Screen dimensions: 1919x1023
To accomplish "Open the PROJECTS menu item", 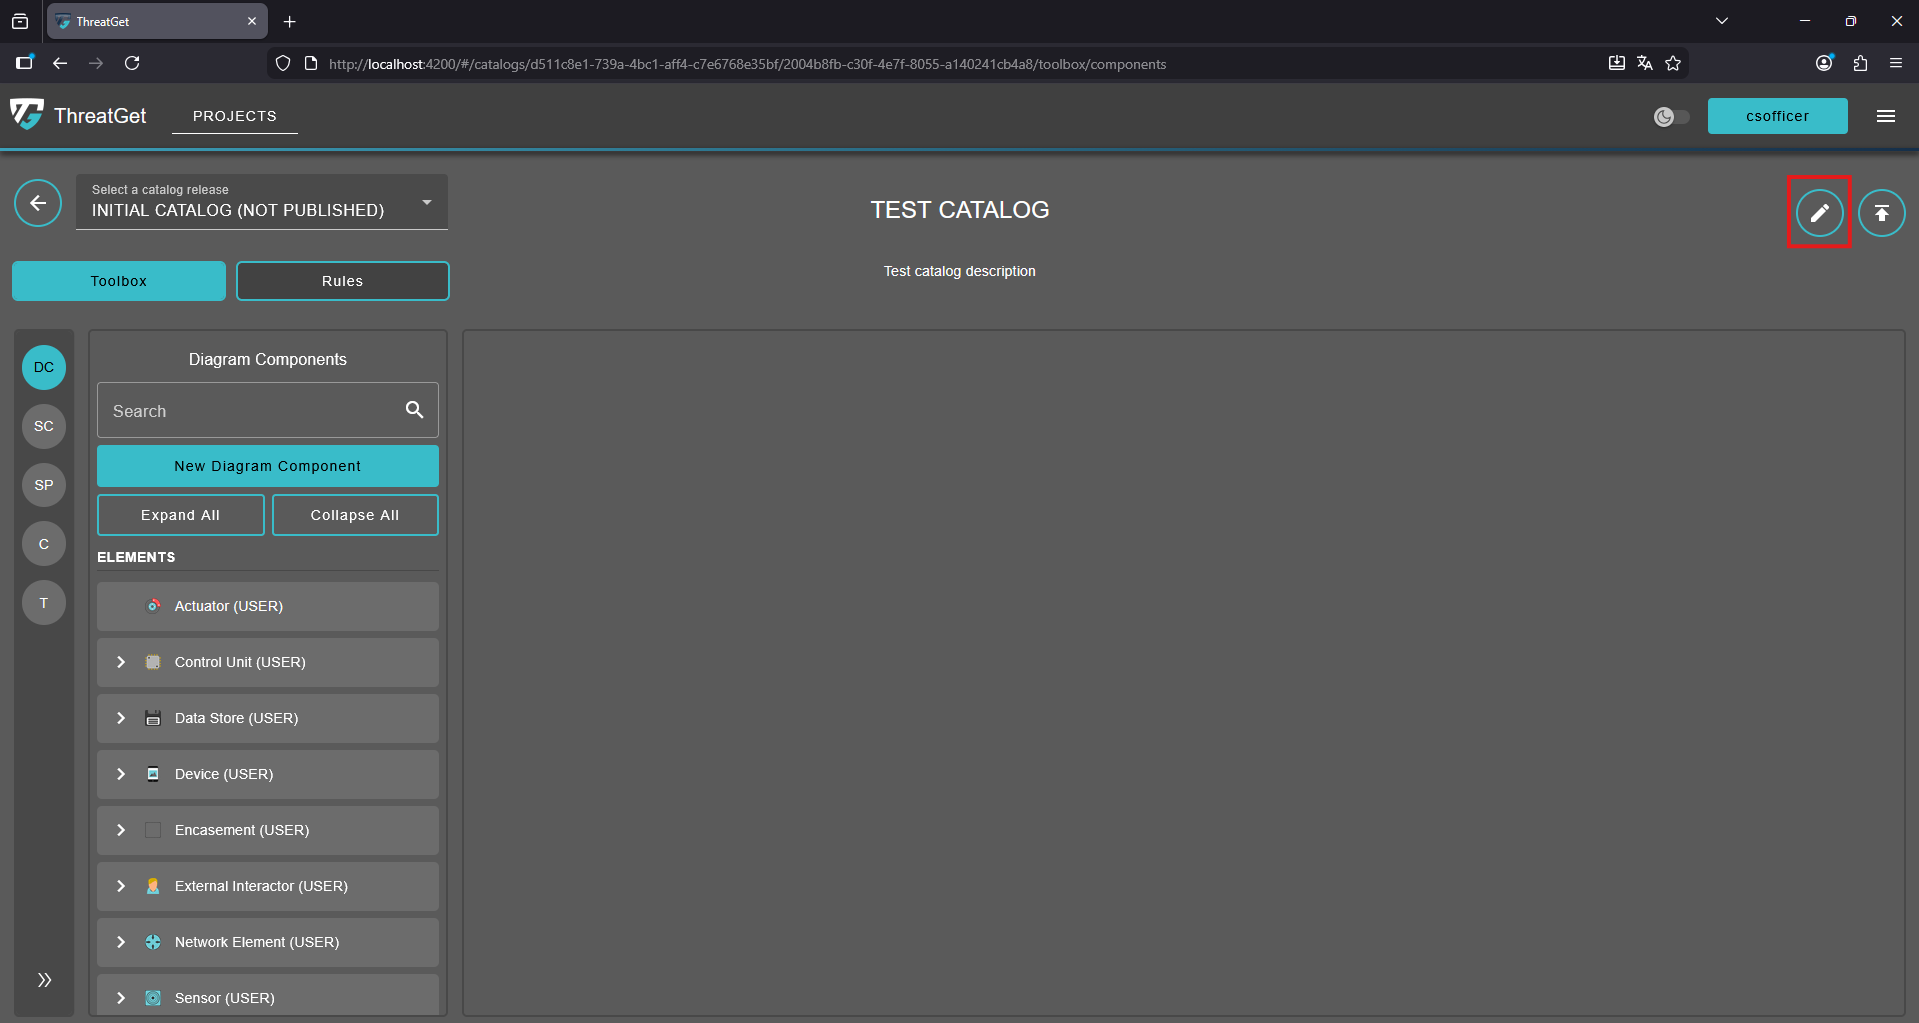I will [234, 115].
